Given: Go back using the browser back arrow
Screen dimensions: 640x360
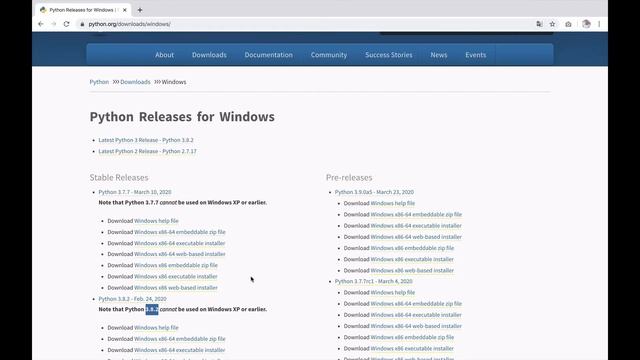Looking at the screenshot, I should (x=40, y=24).
